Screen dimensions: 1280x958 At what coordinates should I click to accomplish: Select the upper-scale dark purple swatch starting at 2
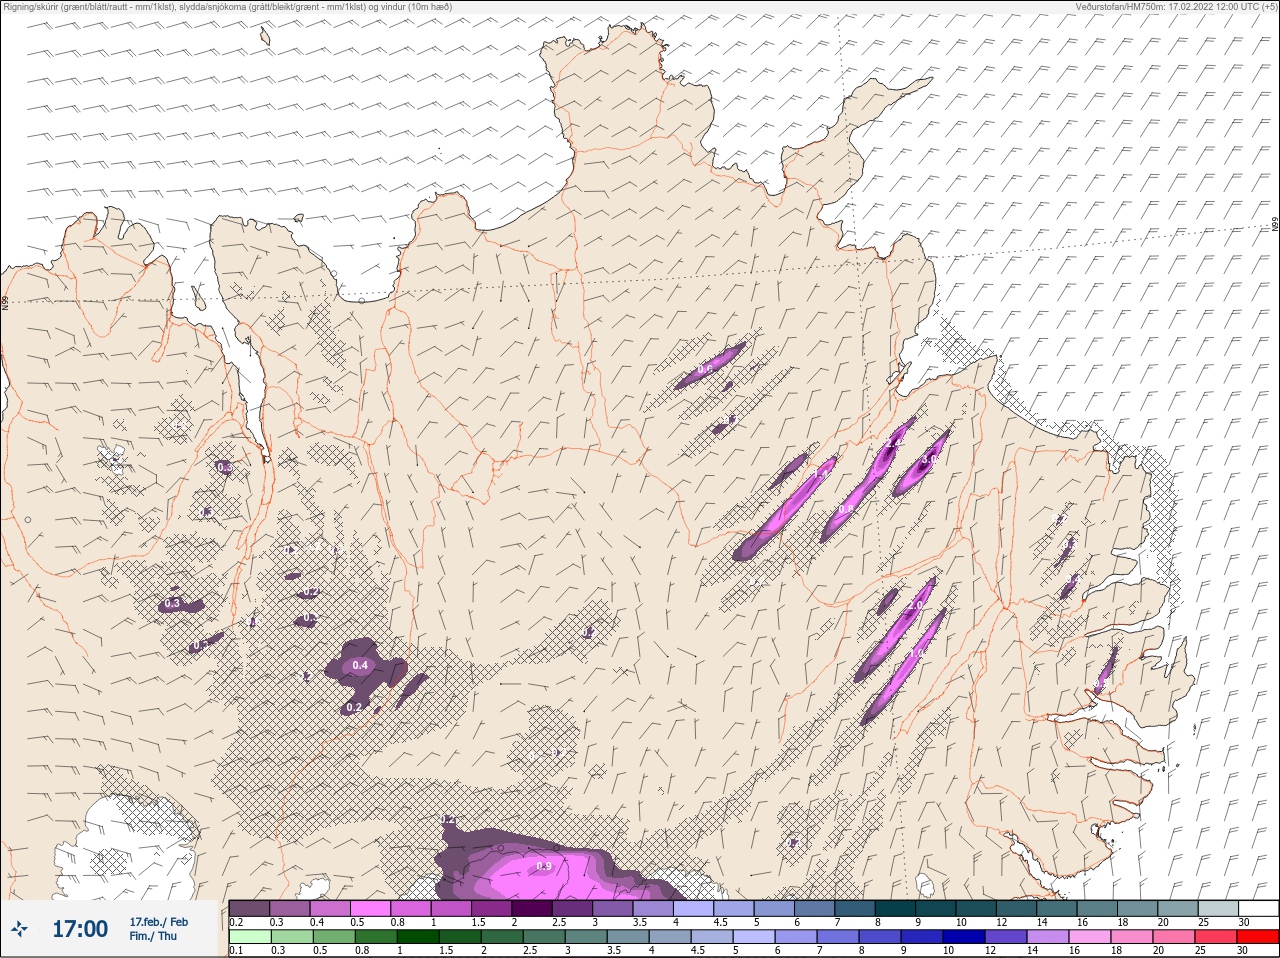click(532, 908)
